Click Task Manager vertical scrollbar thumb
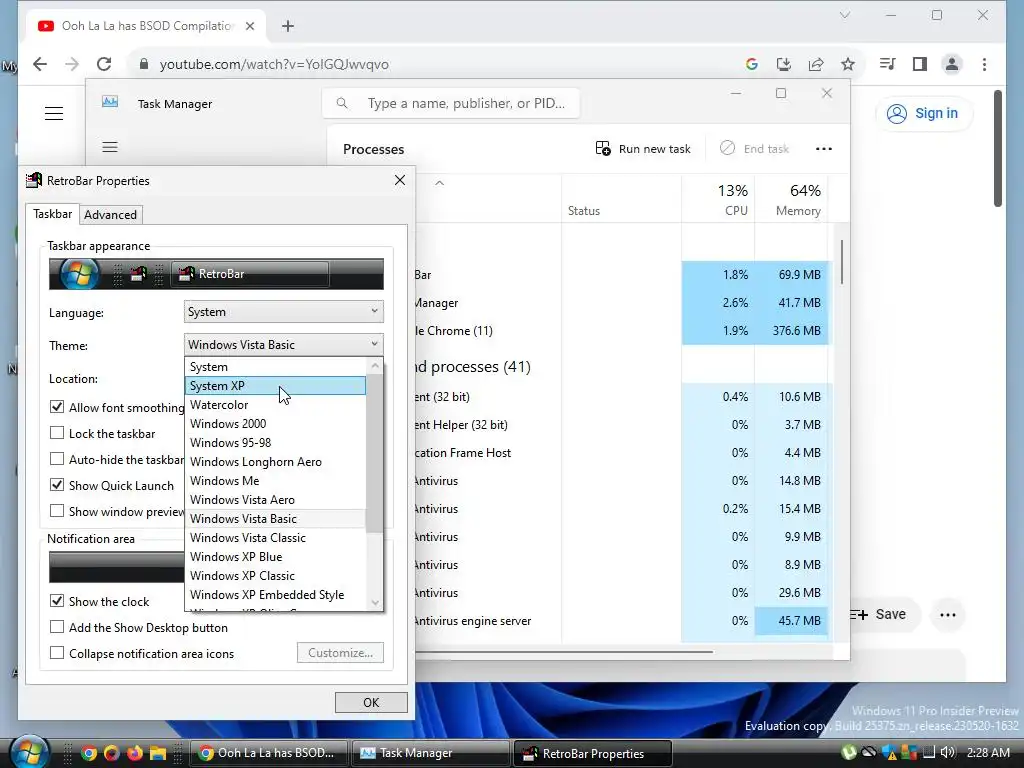 coord(842,261)
